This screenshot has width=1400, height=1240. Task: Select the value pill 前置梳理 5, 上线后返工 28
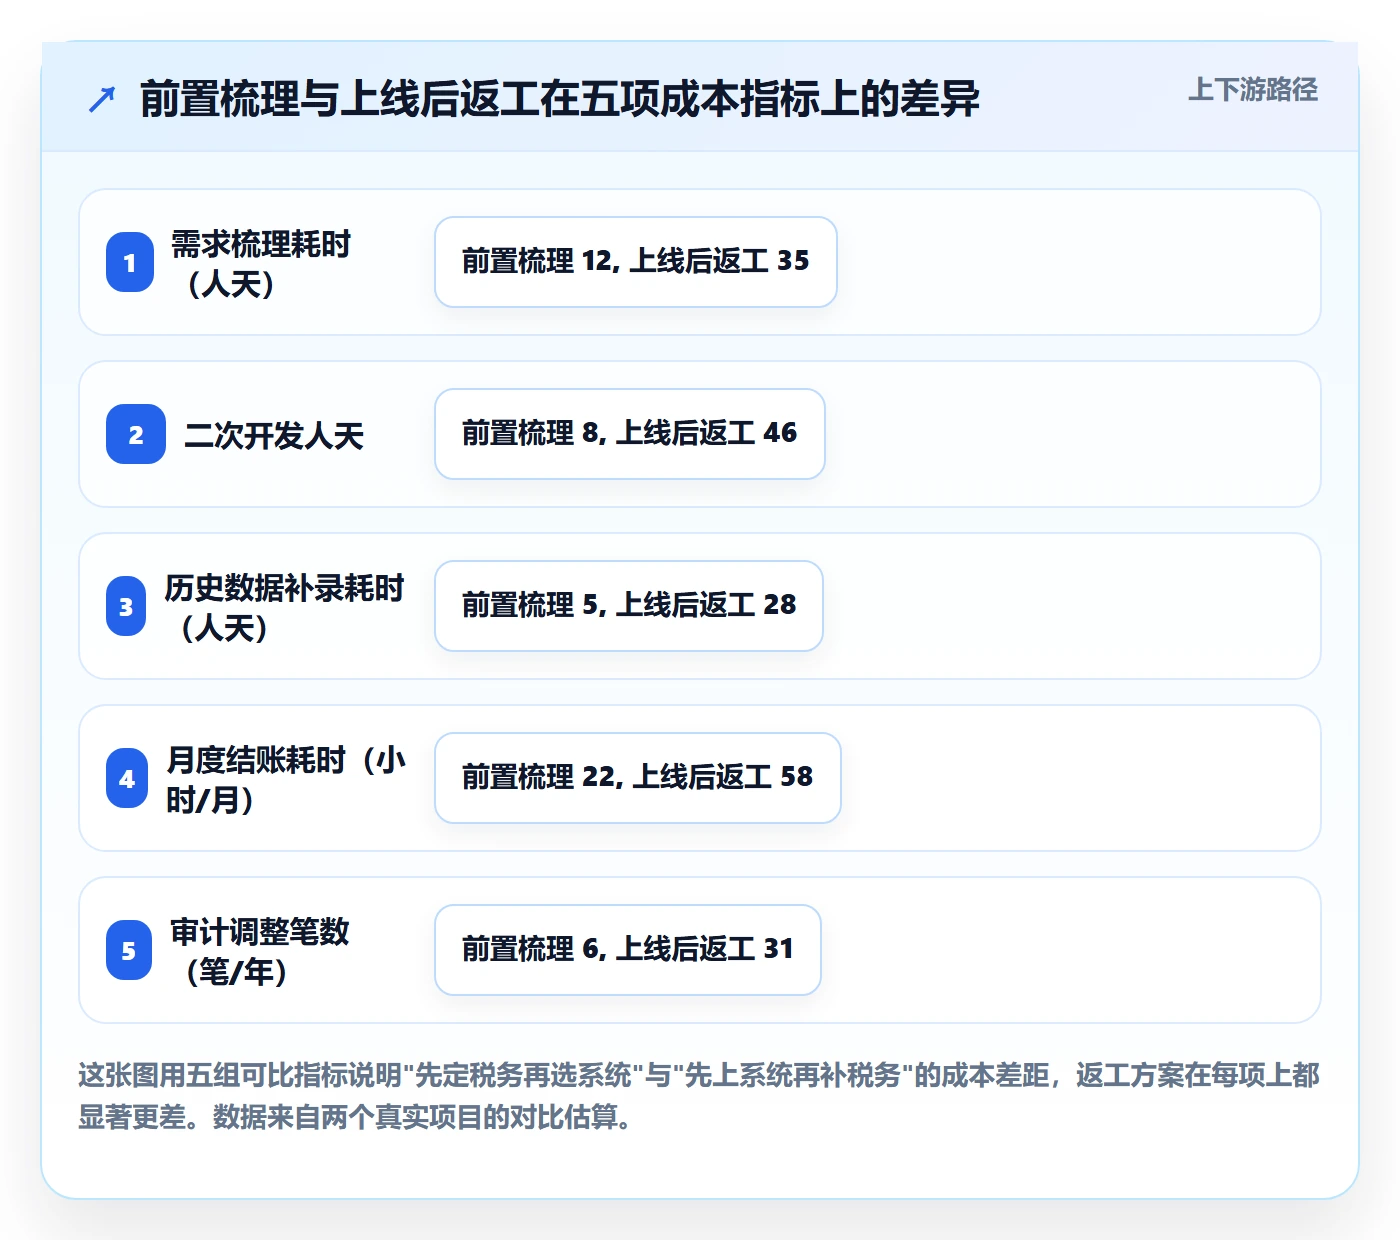click(629, 606)
